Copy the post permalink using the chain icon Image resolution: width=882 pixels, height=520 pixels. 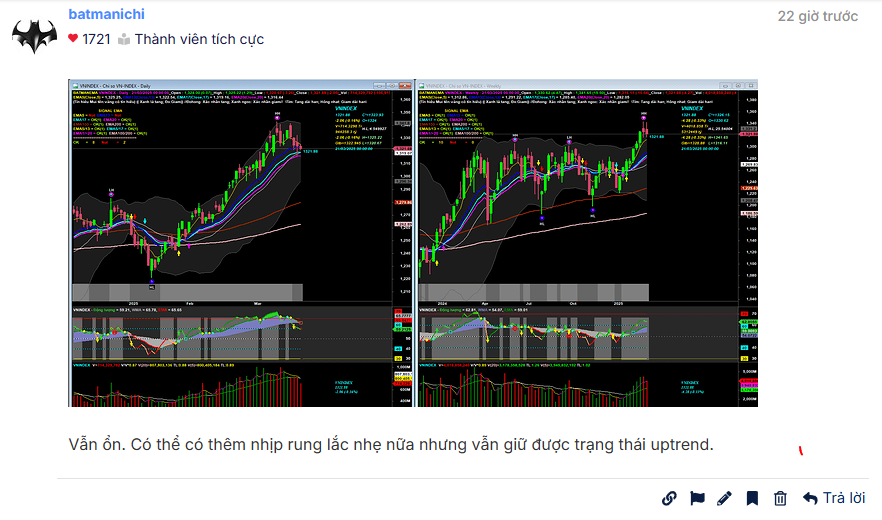(669, 498)
